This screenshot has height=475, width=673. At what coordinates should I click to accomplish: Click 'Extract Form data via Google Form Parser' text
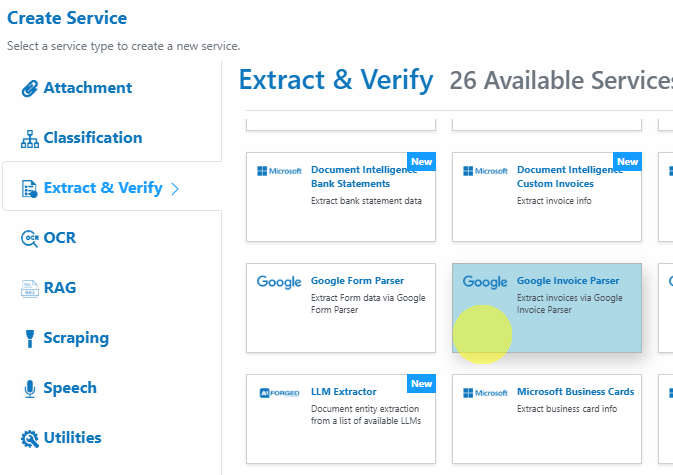[368, 304]
